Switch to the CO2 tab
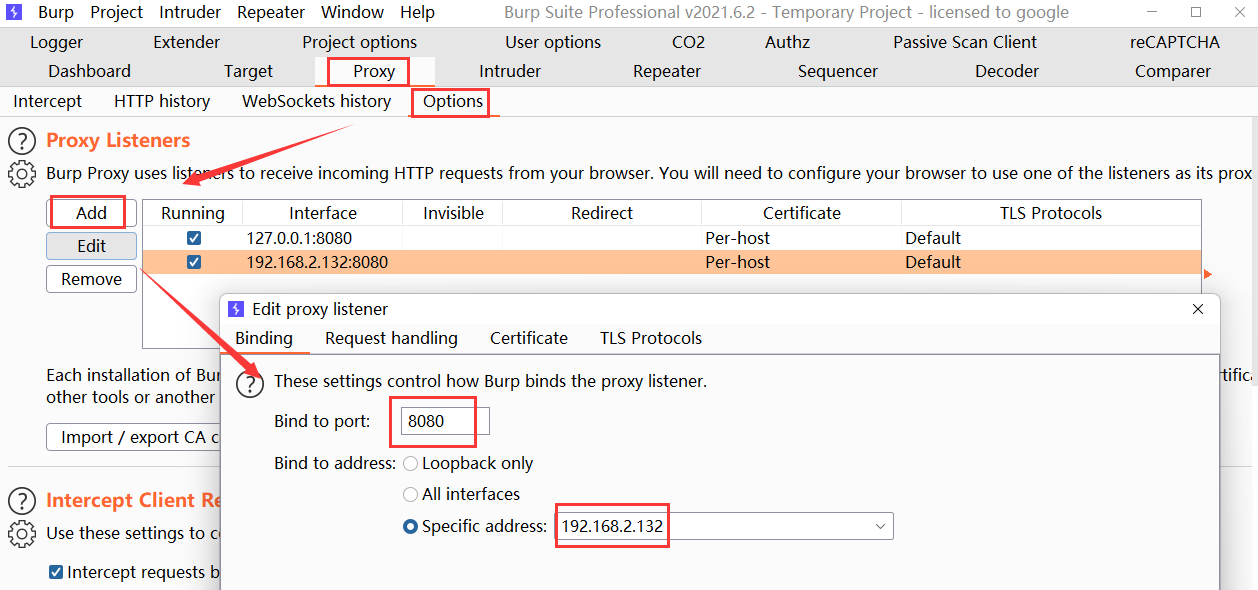This screenshot has width=1258, height=590. tap(688, 42)
